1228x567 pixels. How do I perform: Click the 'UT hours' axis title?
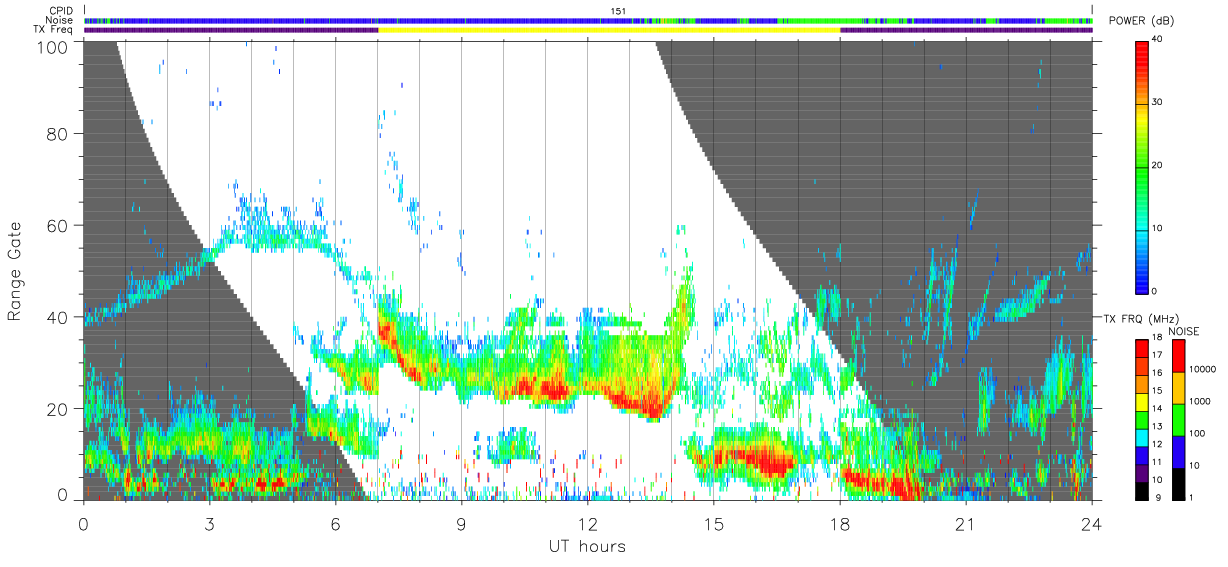coord(586,547)
